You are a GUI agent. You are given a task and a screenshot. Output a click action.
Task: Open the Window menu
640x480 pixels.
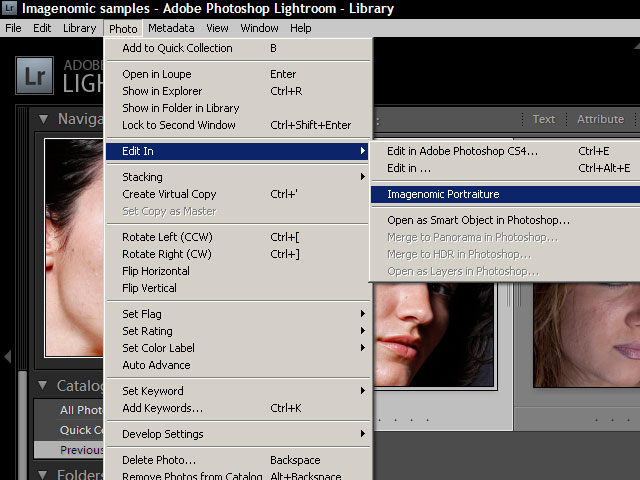point(259,28)
